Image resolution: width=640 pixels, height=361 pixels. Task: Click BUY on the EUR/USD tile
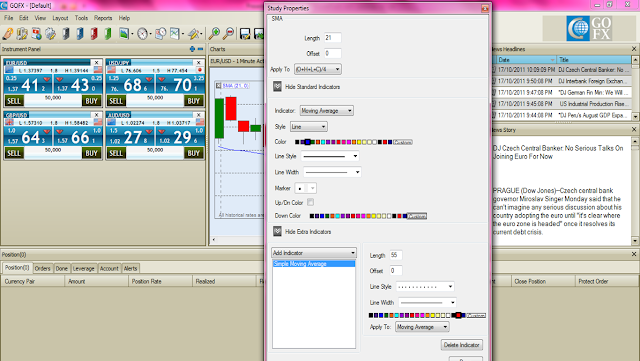91,101
